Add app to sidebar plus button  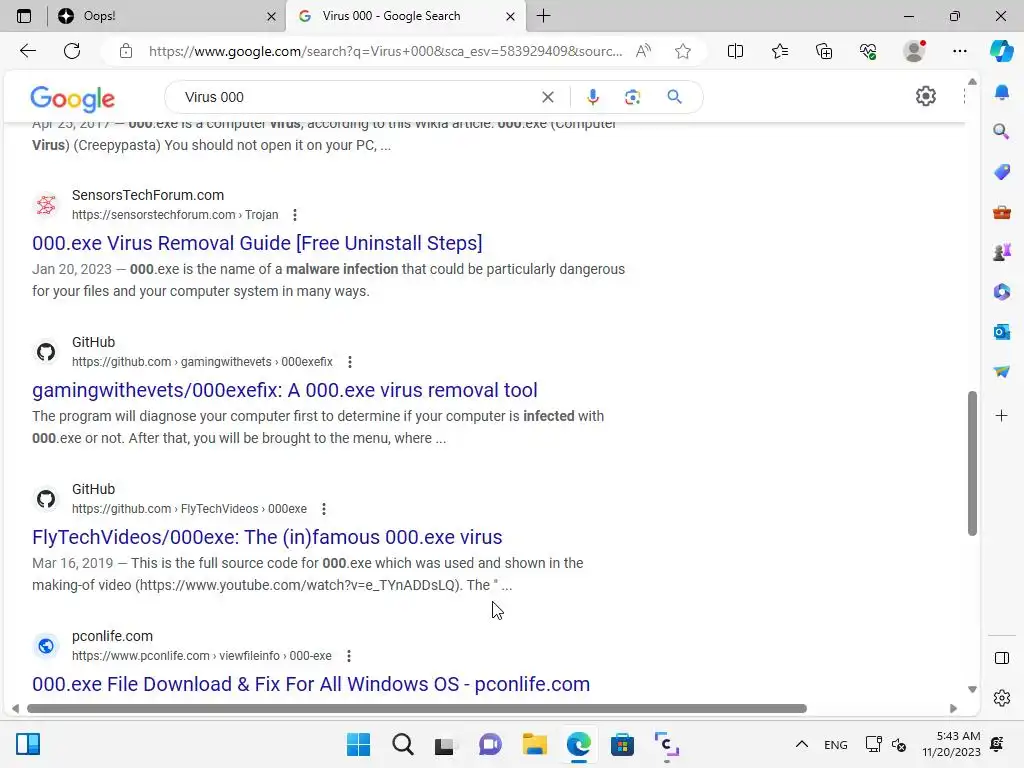(x=1002, y=415)
